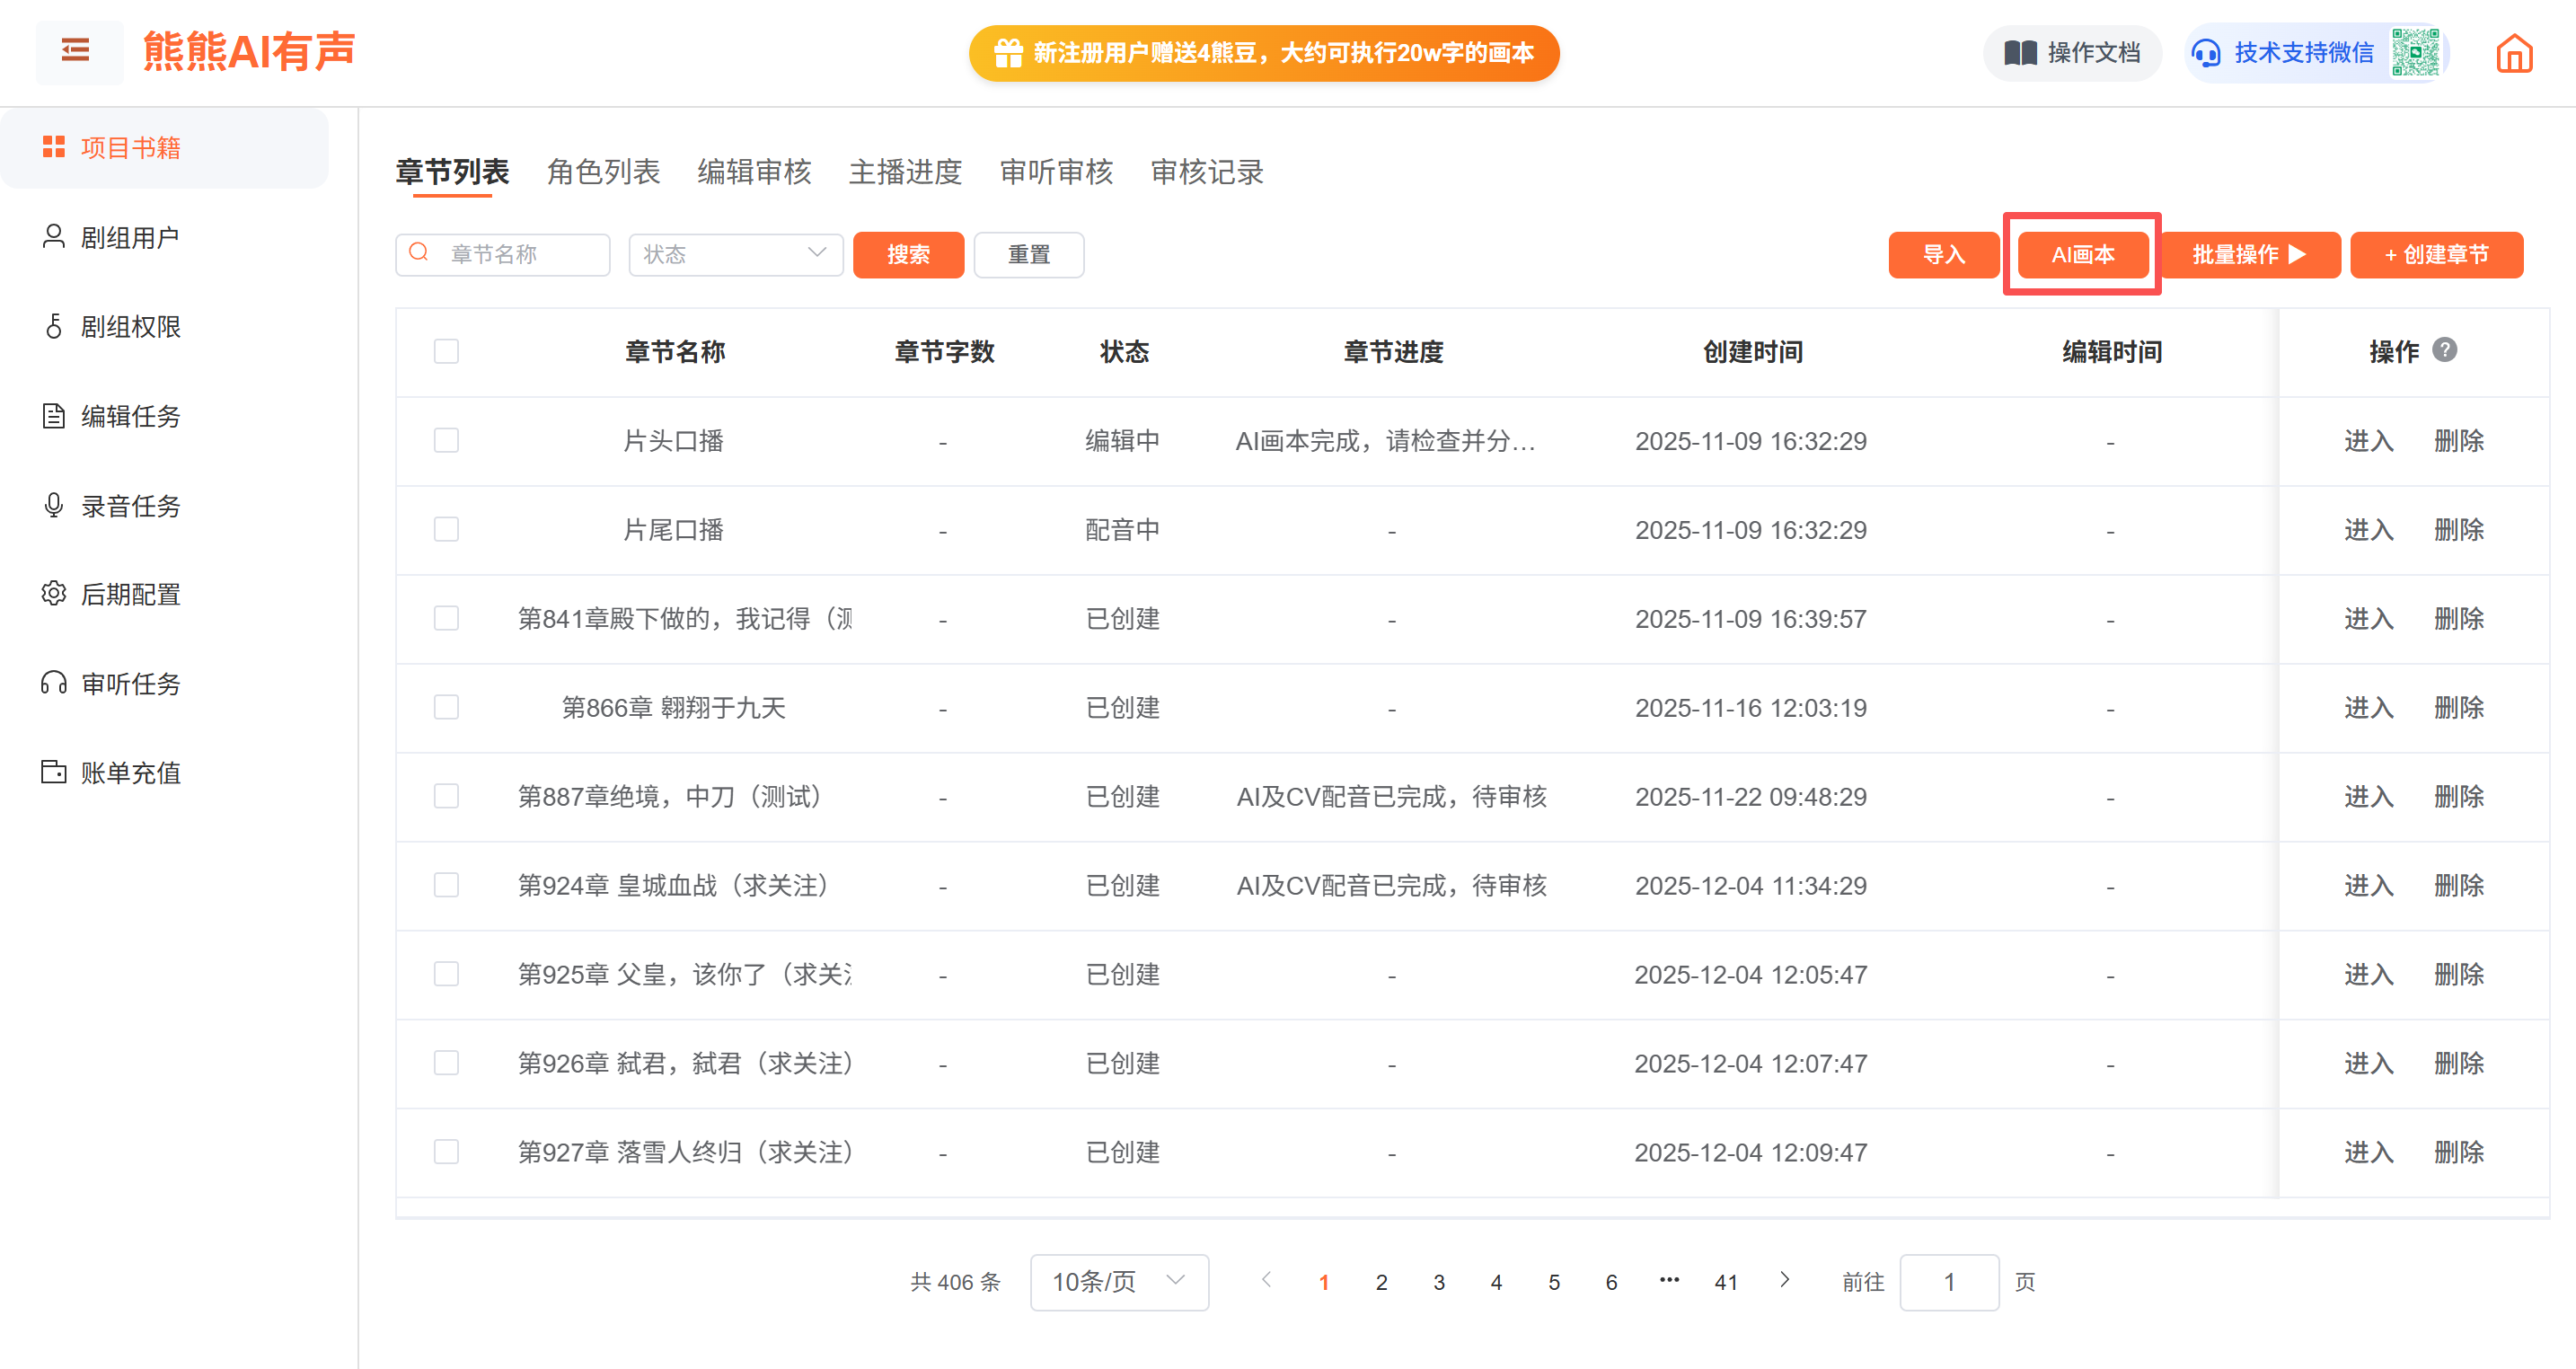
Task: Tick the select-all checkbox in the table header
Action: tap(446, 352)
